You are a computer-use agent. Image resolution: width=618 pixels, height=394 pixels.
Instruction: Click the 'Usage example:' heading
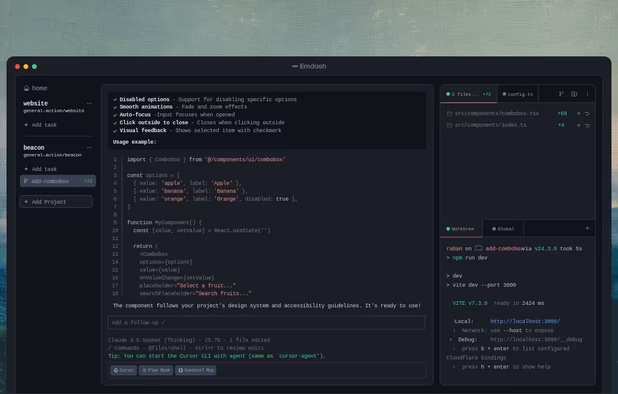tap(134, 142)
